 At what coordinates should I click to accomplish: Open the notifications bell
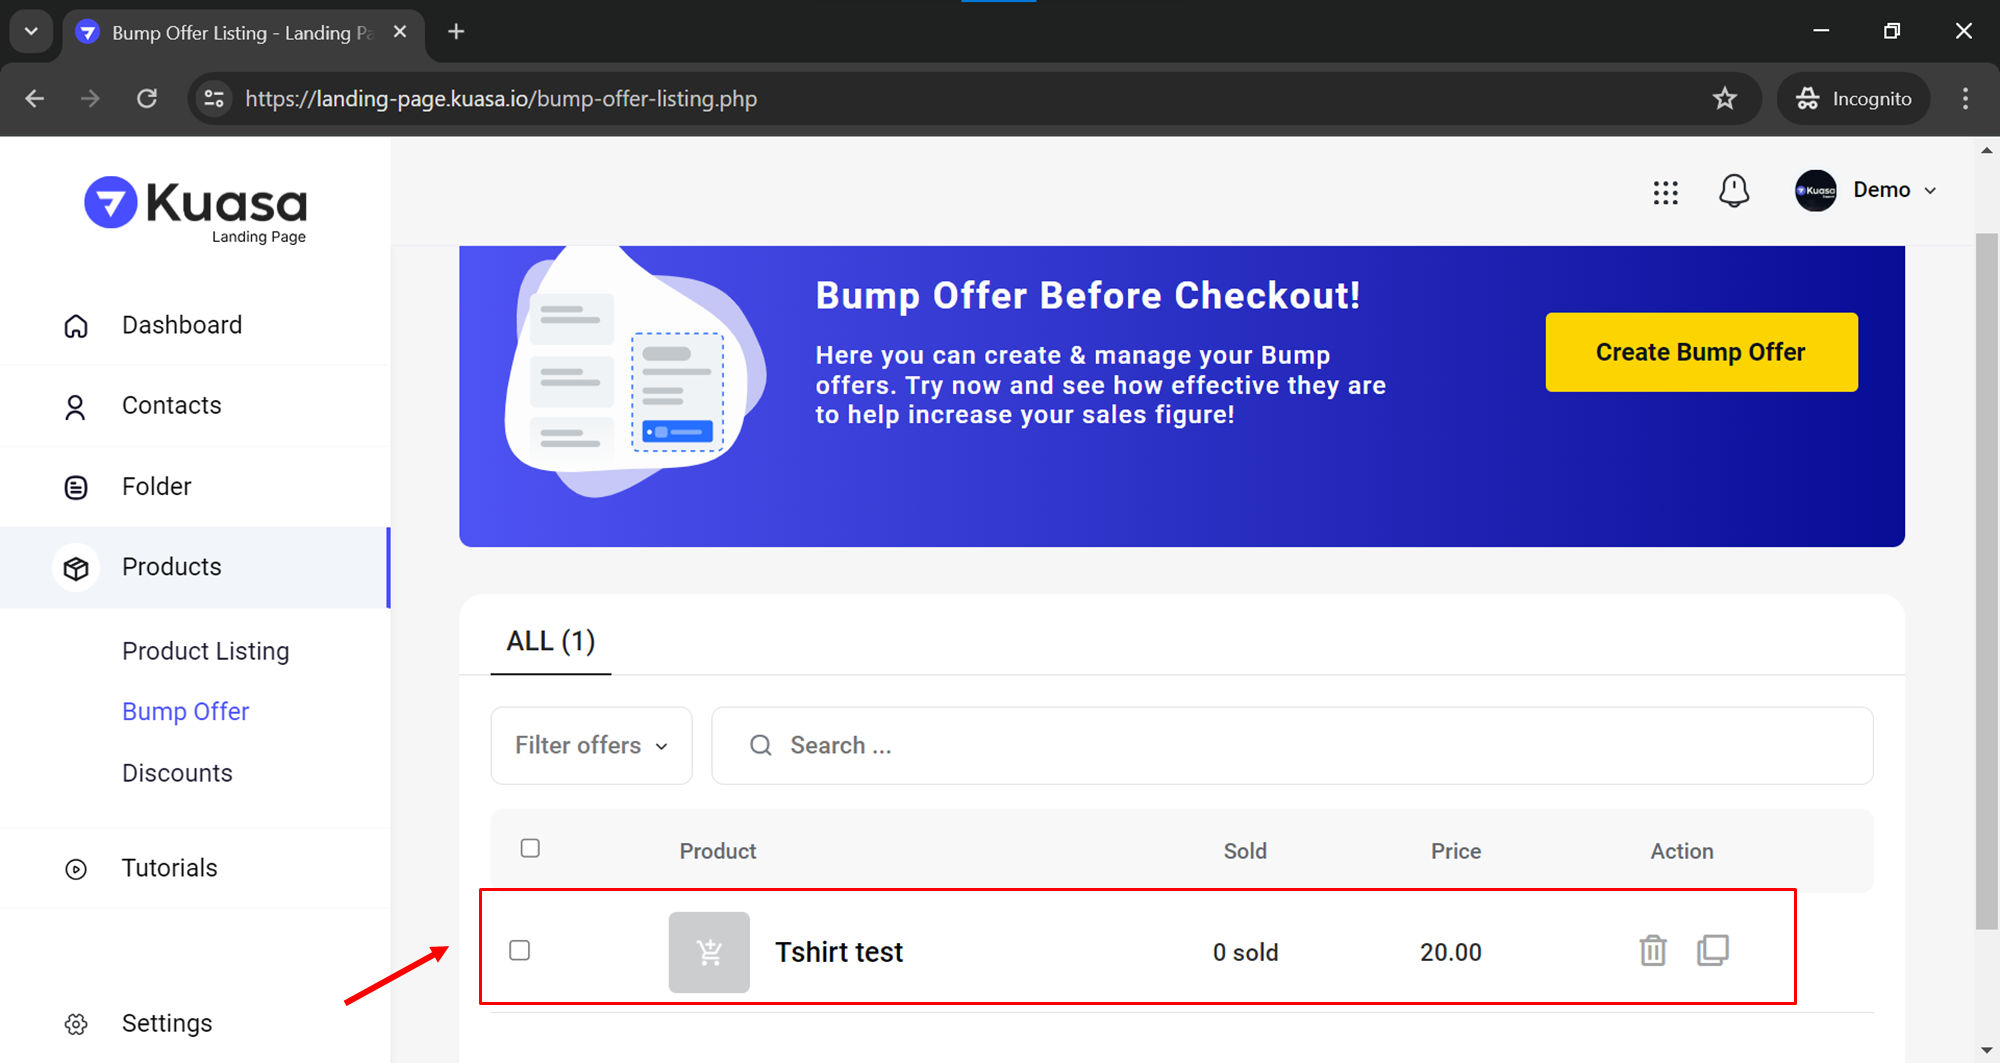(x=1733, y=190)
